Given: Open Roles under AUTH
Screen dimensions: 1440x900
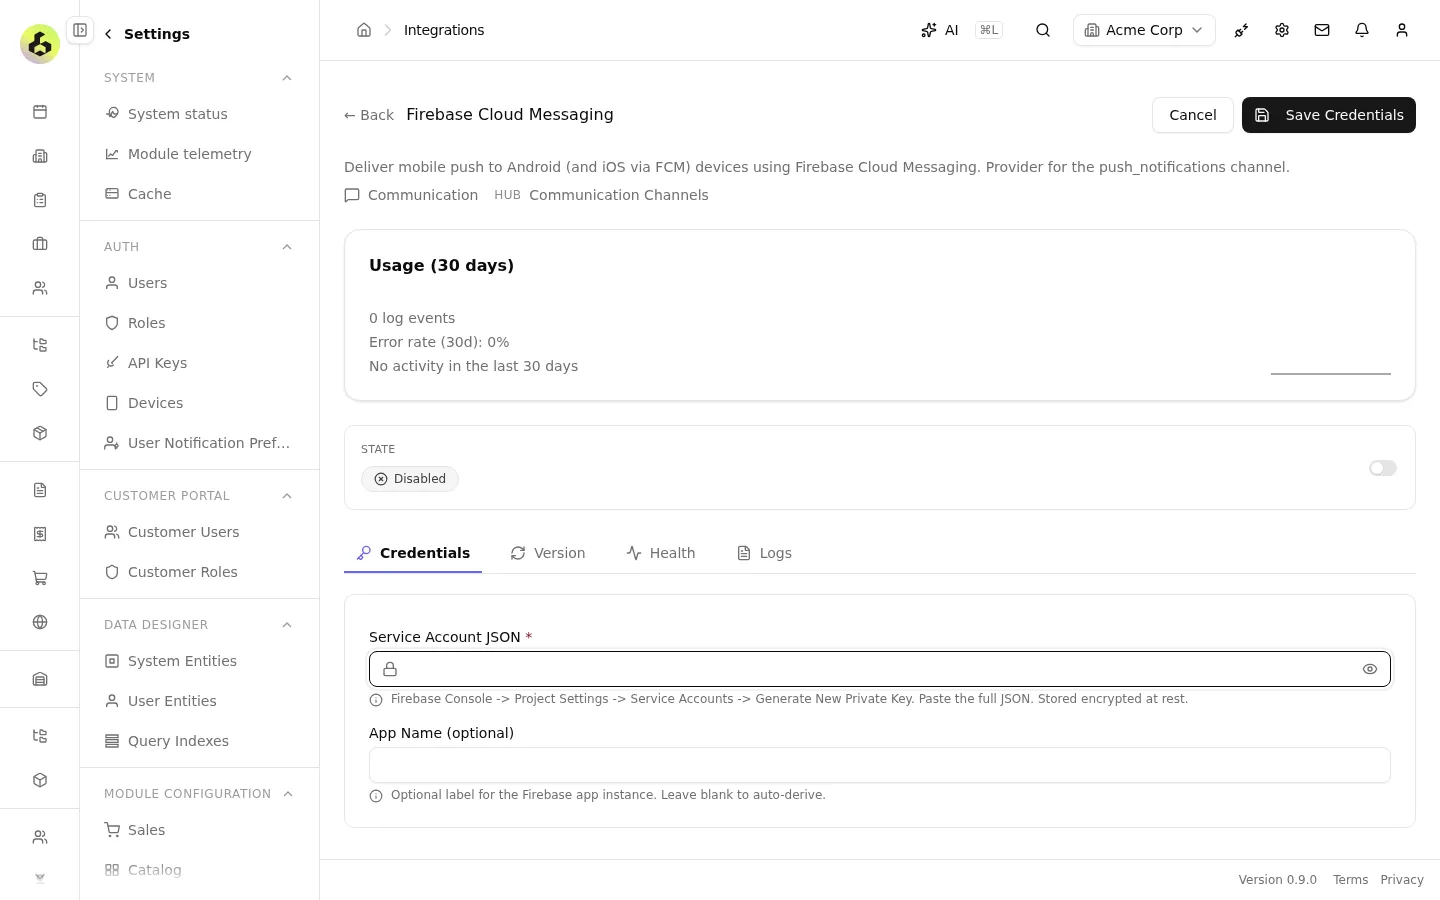Looking at the screenshot, I should point(200,323).
